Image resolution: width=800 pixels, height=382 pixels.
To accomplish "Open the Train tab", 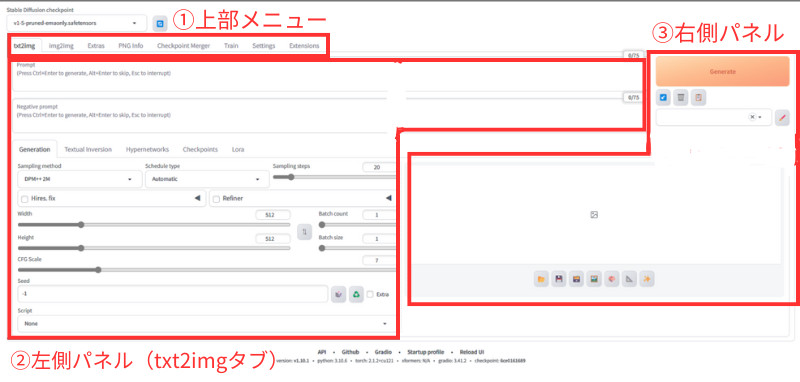I will [231, 46].
